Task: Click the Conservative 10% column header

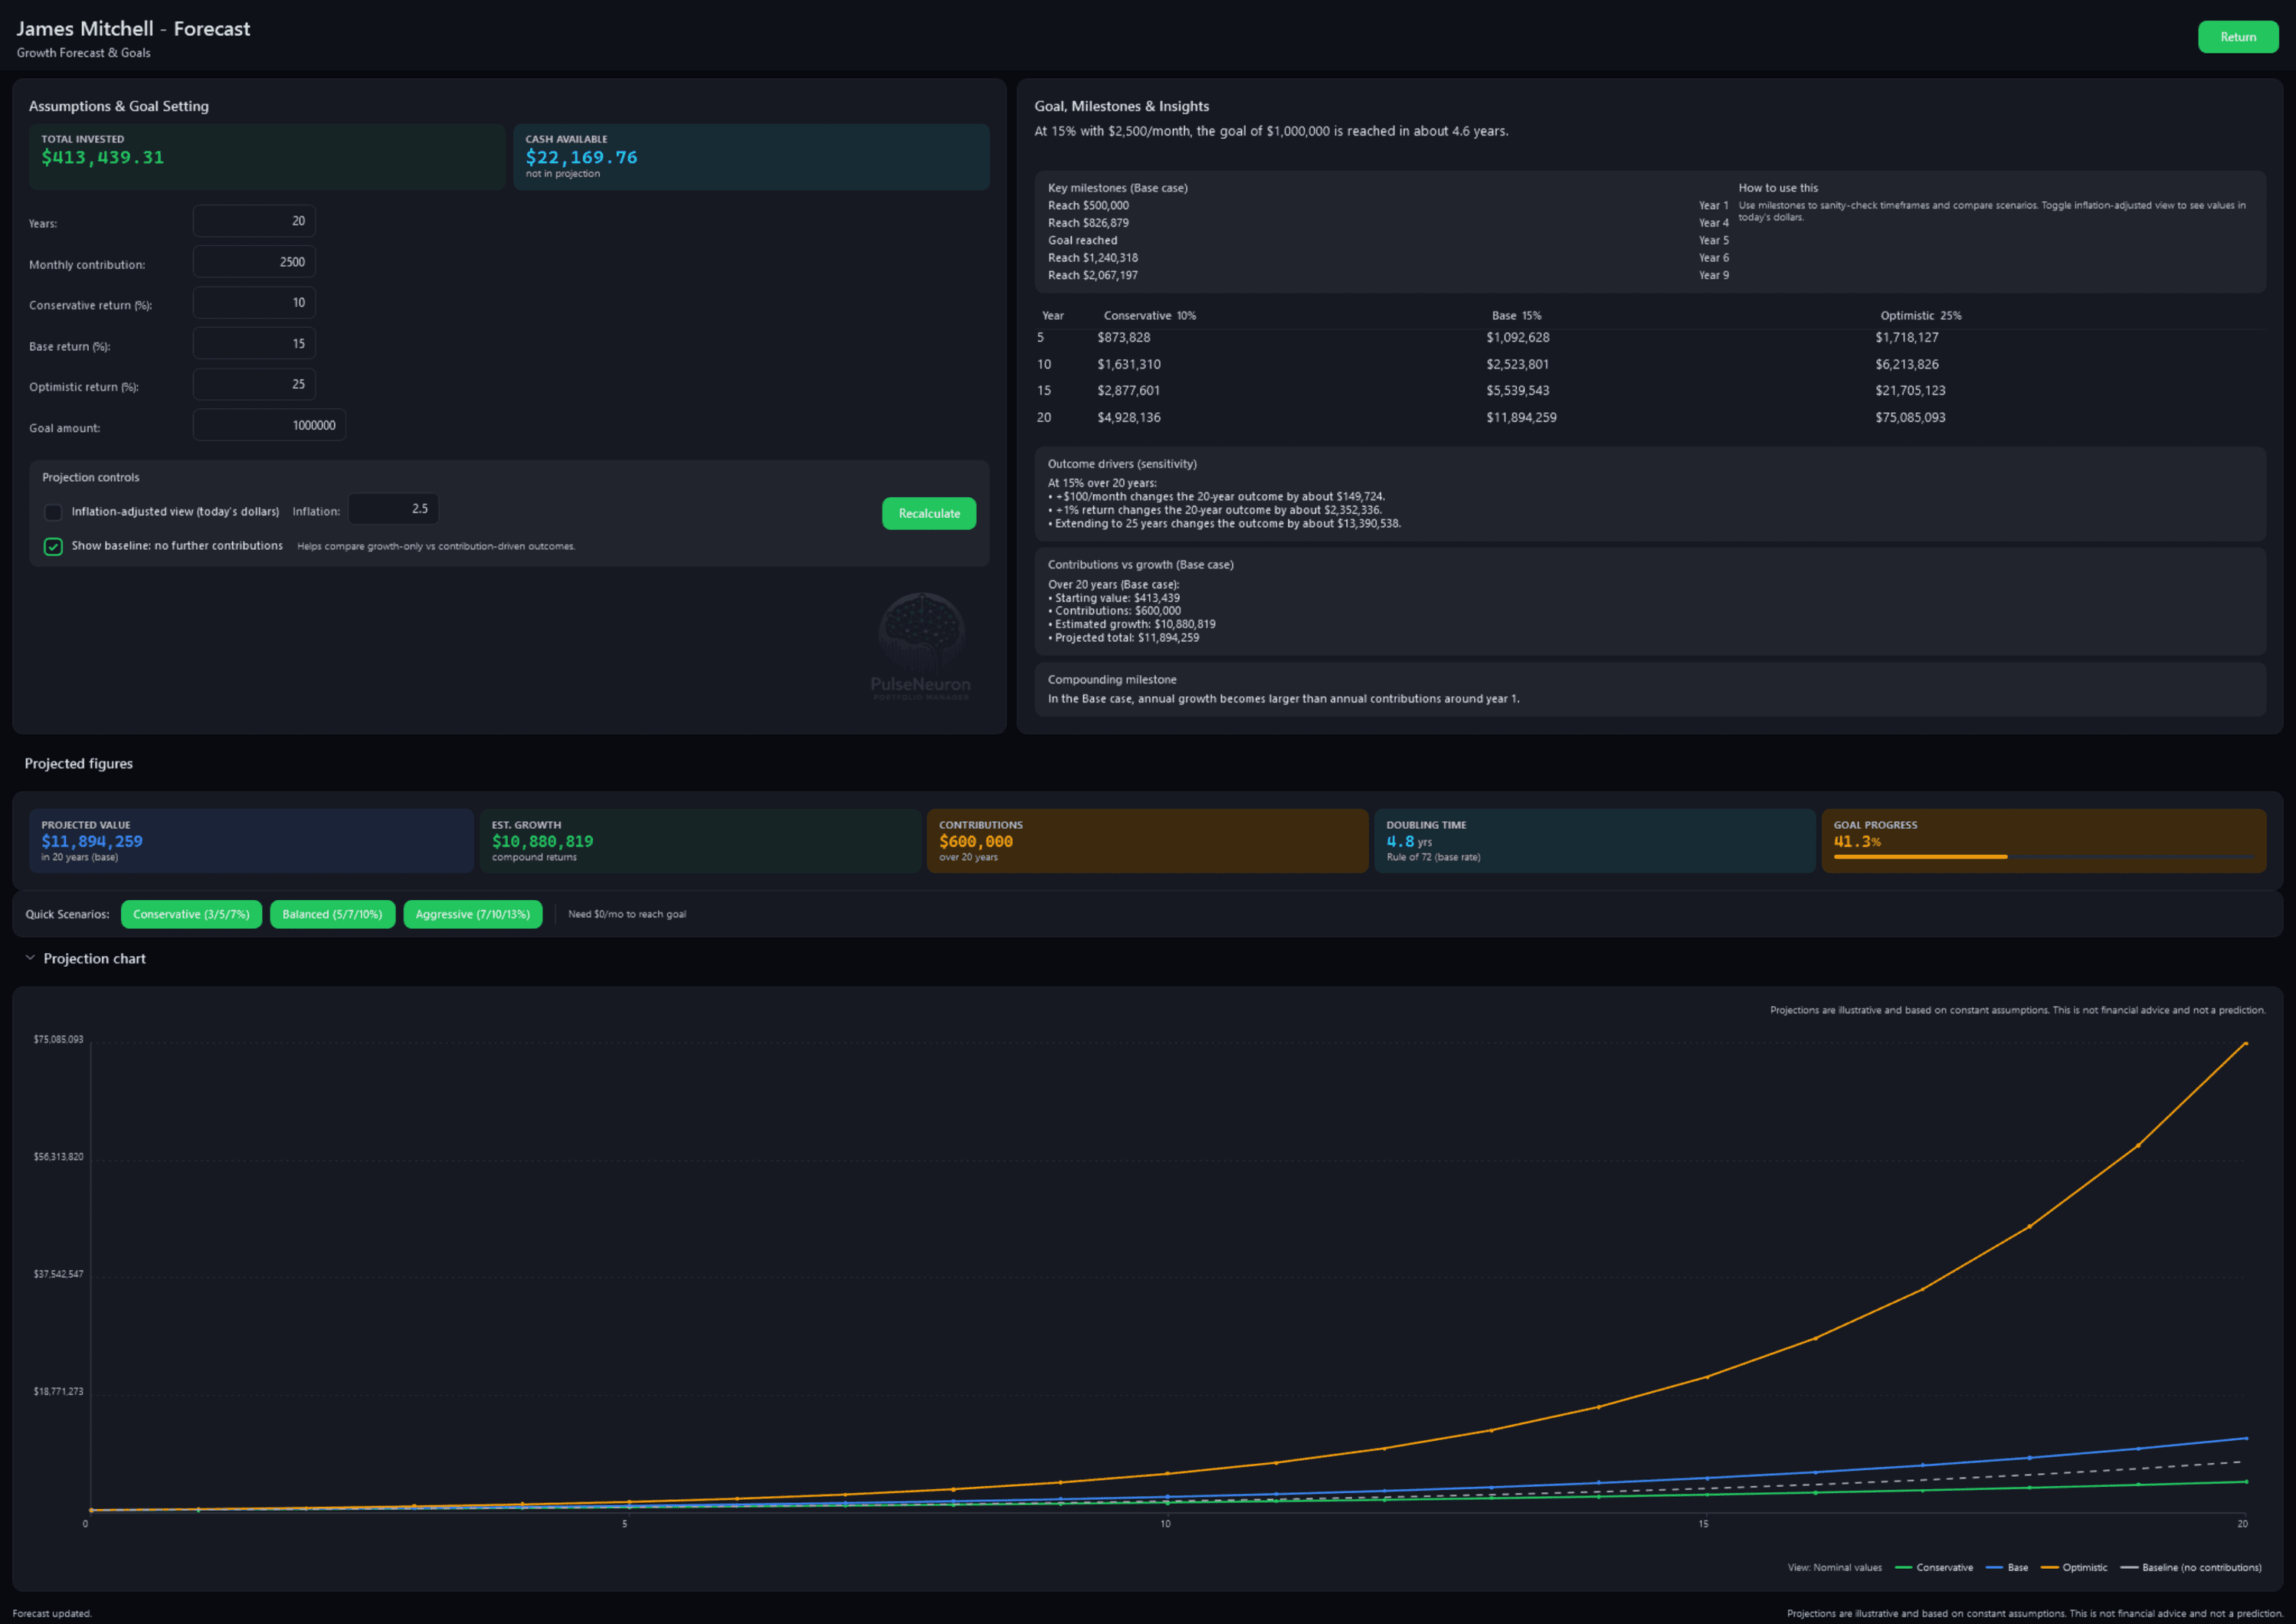Action: point(1149,316)
